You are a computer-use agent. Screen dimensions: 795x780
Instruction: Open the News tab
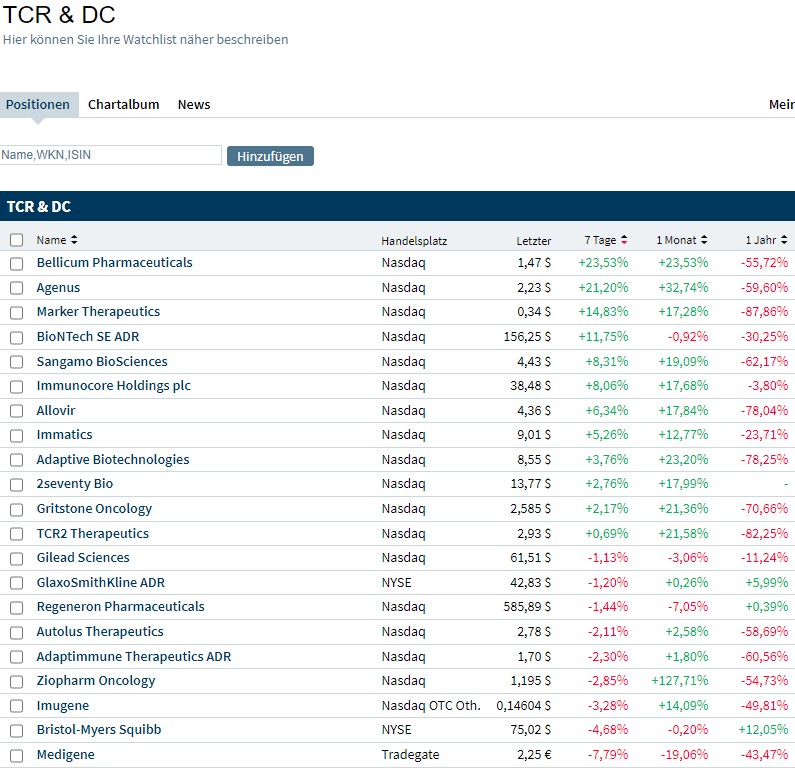[x=194, y=105]
